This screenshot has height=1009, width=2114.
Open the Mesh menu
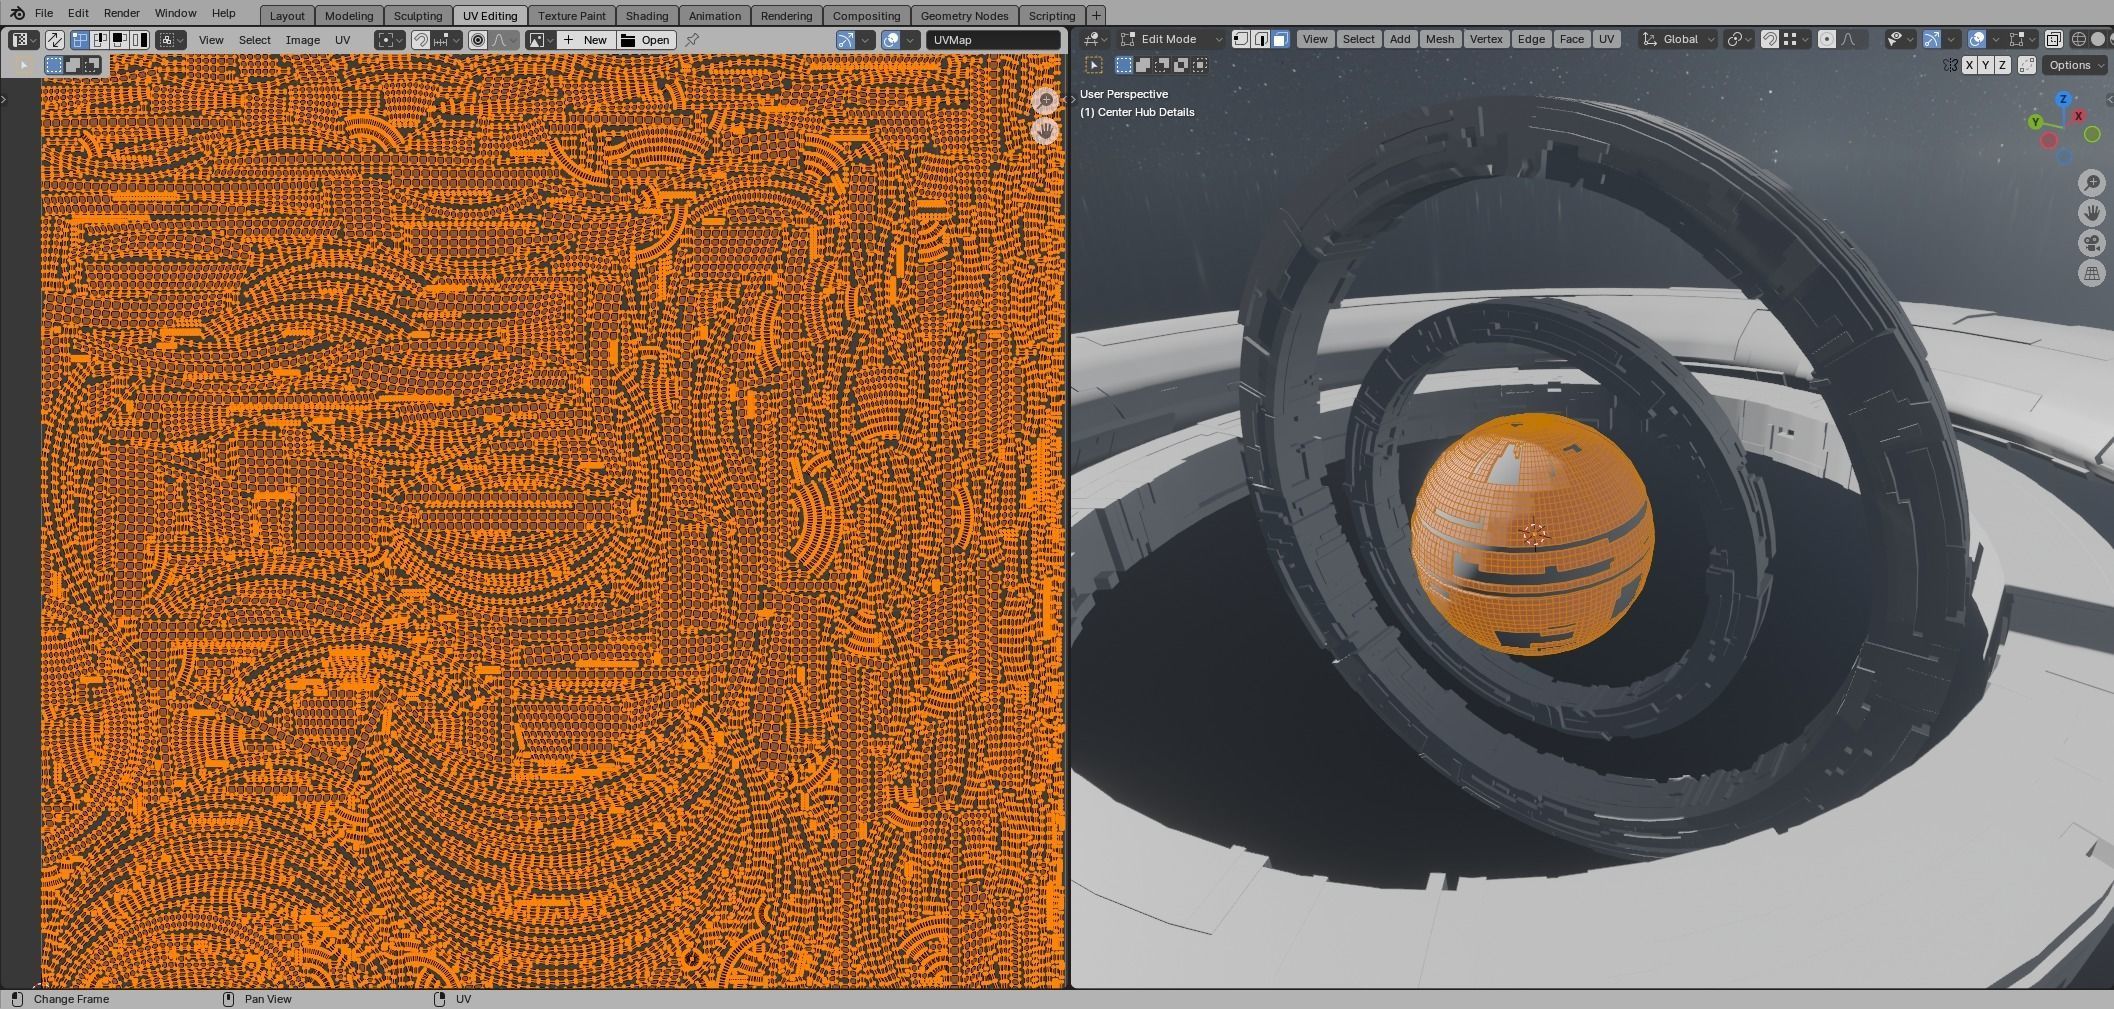coord(1440,39)
